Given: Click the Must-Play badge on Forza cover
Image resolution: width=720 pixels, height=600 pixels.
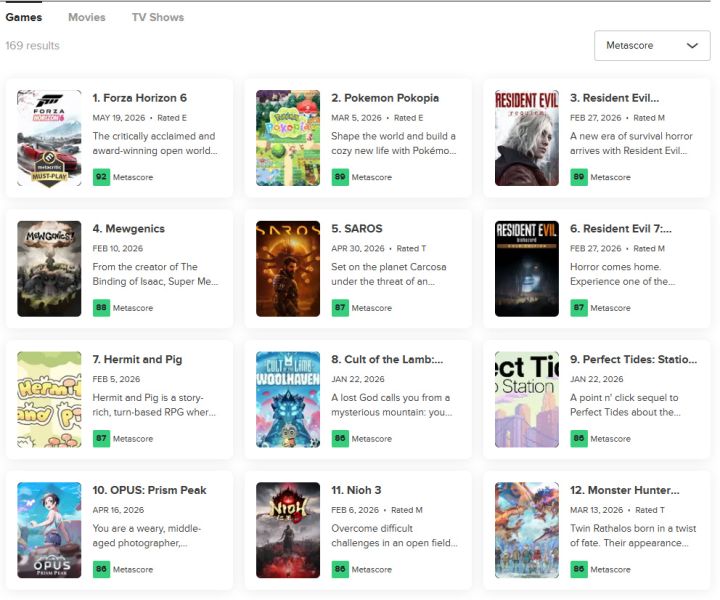Looking at the screenshot, I should tap(49, 168).
